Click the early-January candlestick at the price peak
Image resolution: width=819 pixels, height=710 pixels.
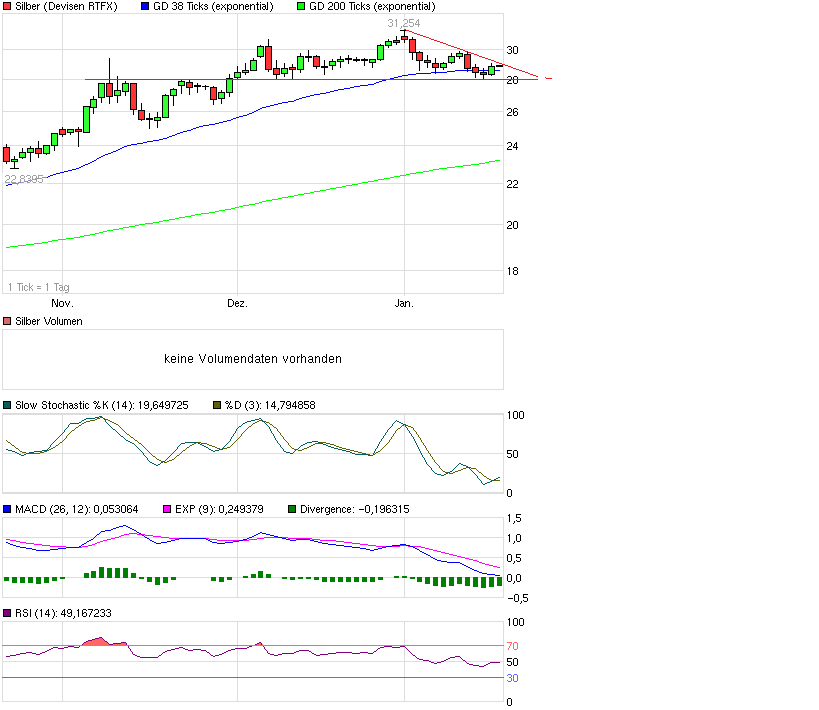click(x=404, y=37)
